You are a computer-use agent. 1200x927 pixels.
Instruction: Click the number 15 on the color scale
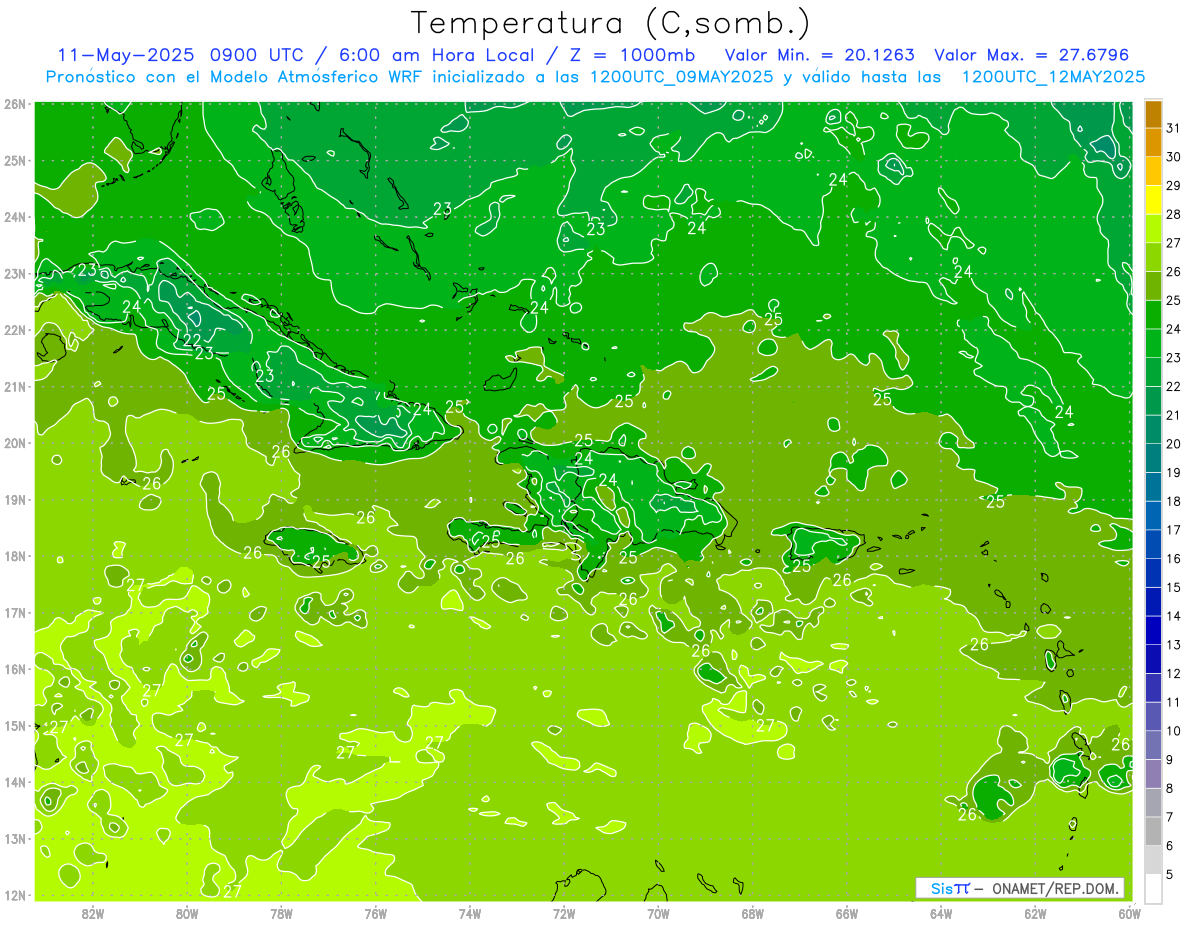click(x=1173, y=588)
